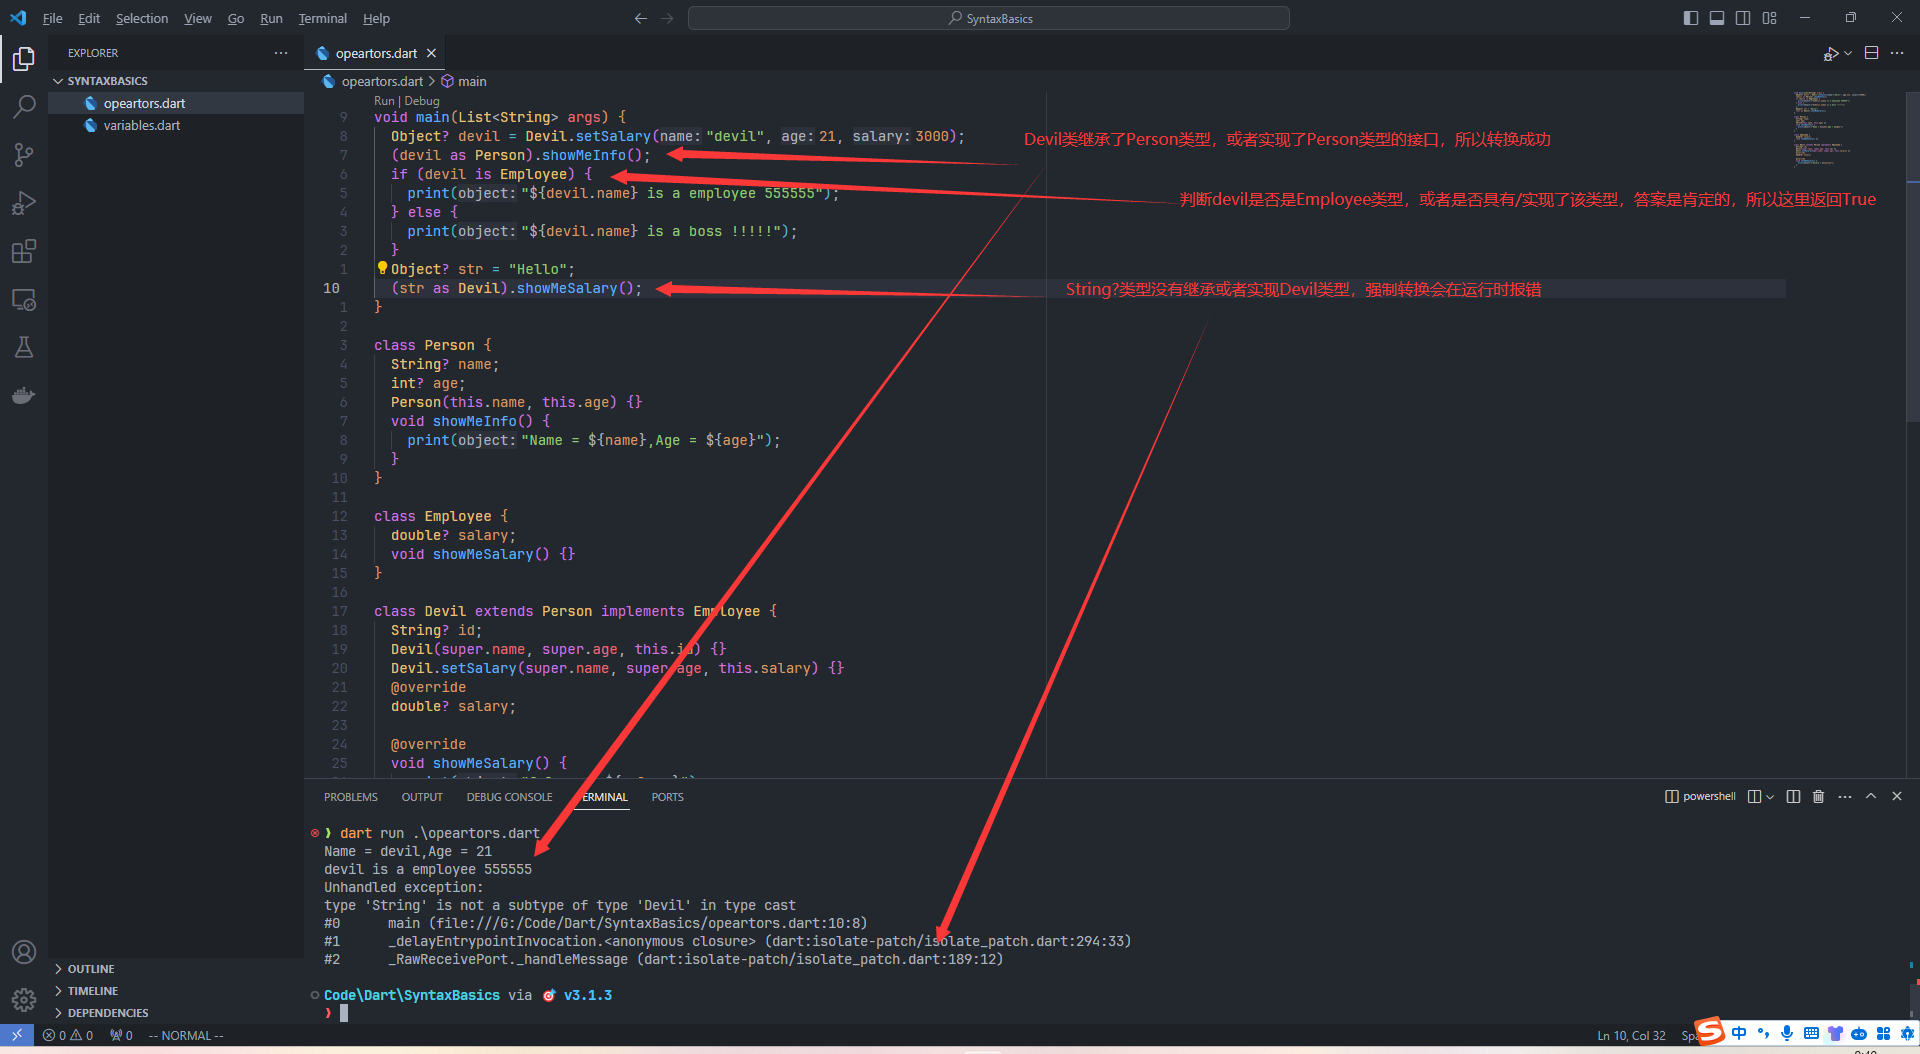The image size is (1920, 1054).
Task: Select the opeartors.dart editor tab
Action: pyautogui.click(x=375, y=53)
